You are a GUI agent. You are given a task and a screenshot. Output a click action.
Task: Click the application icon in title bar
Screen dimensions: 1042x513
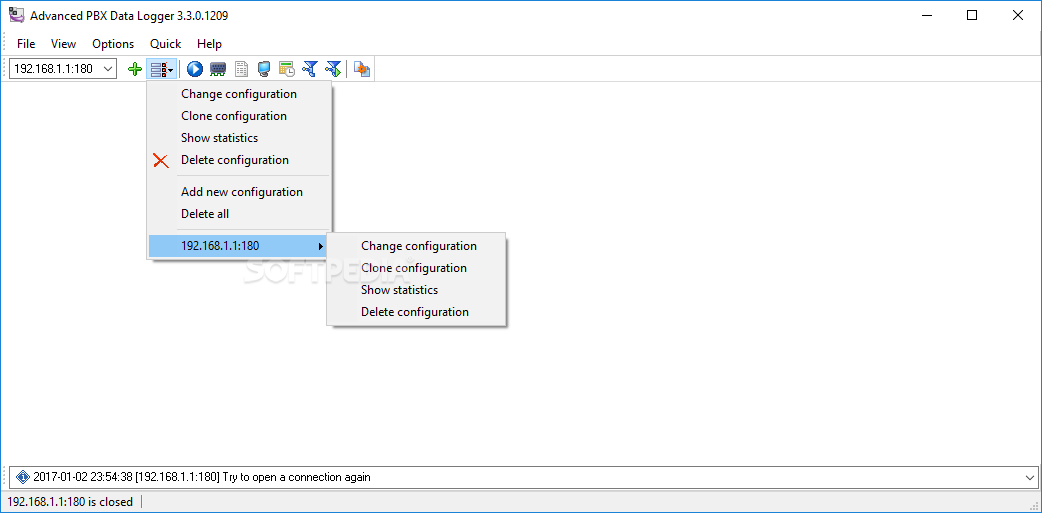[15, 15]
